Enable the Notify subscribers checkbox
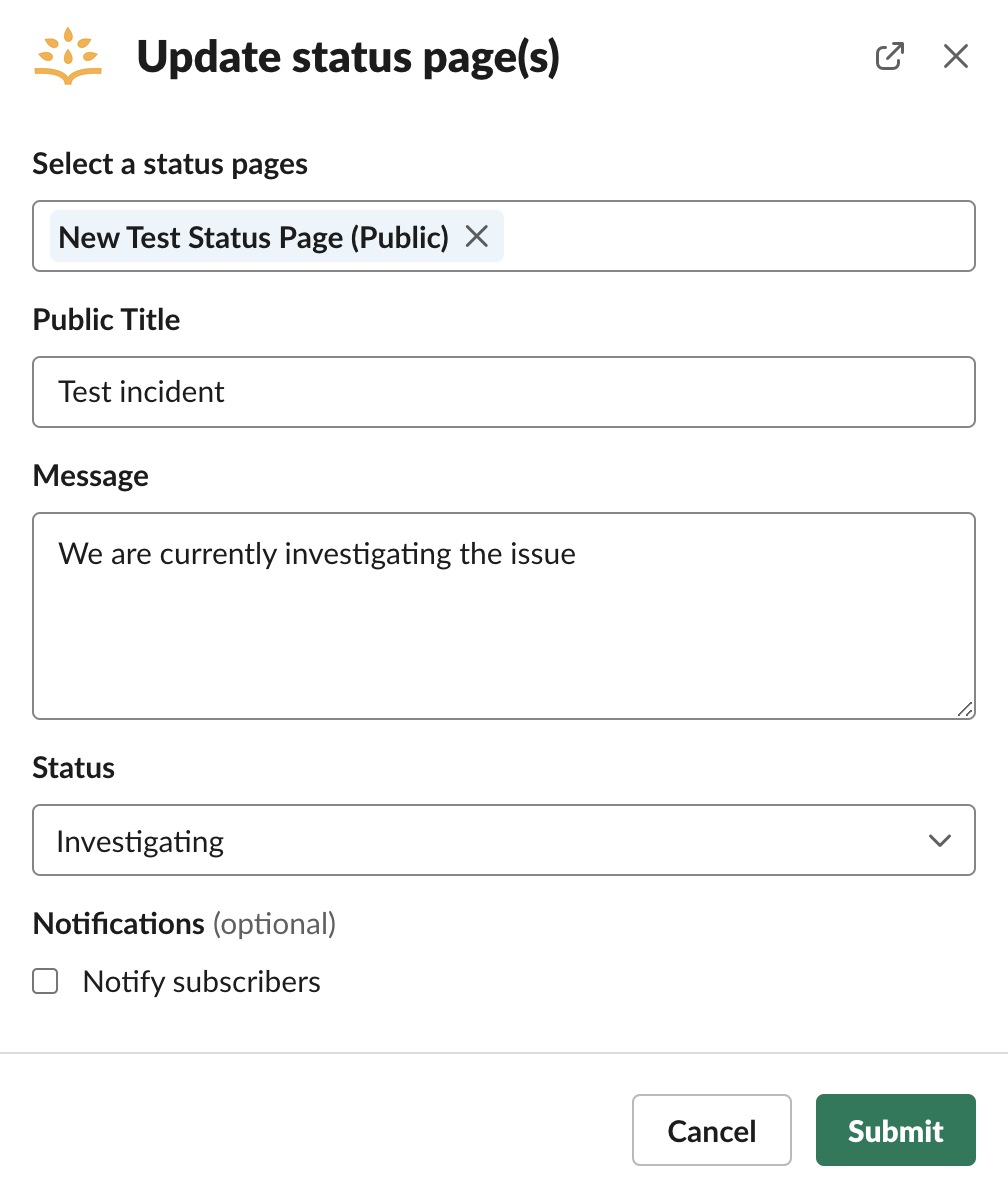This screenshot has height=1188, width=1008. click(x=45, y=981)
